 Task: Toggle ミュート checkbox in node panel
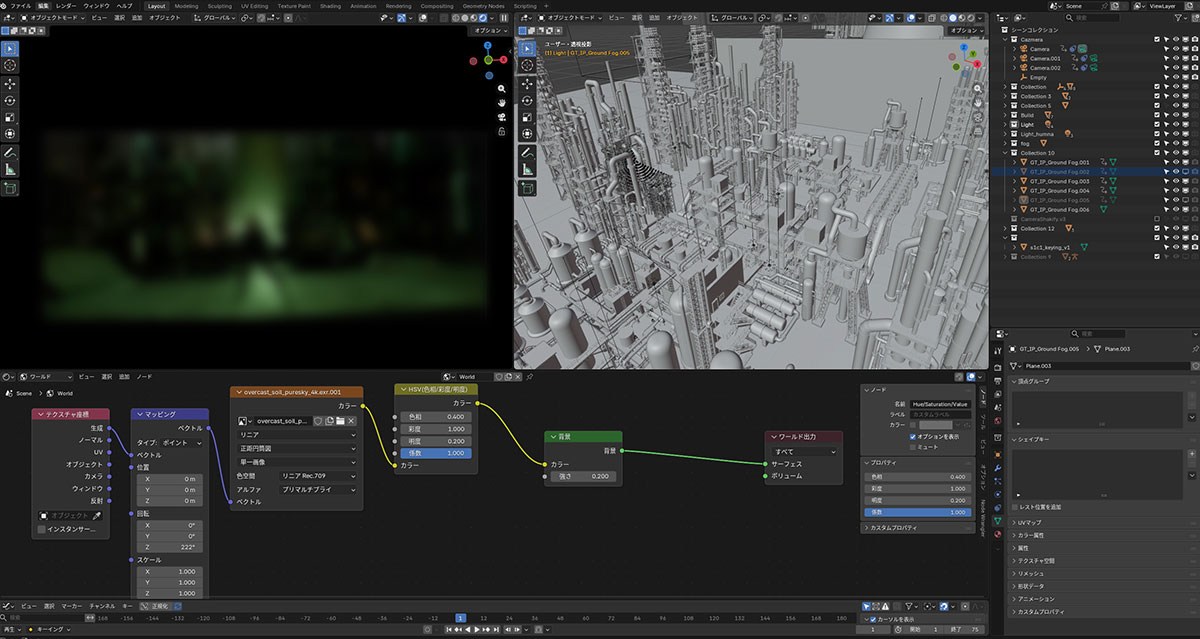tap(913, 447)
